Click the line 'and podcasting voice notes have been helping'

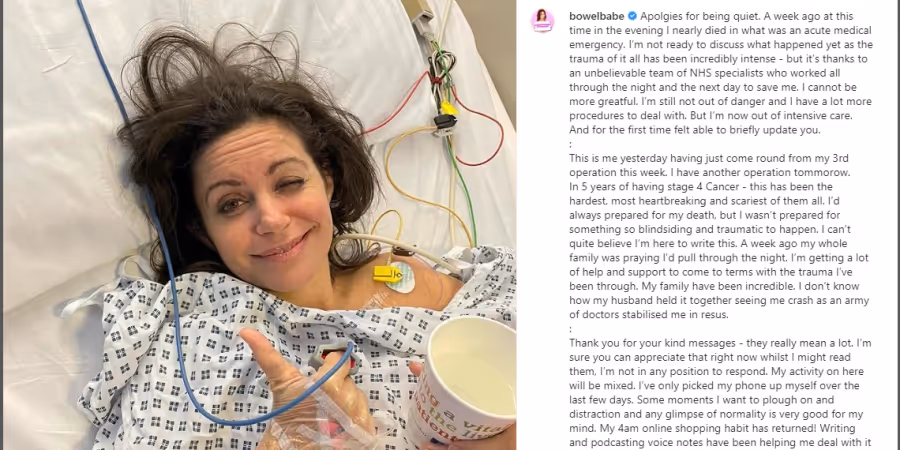click(x=720, y=443)
